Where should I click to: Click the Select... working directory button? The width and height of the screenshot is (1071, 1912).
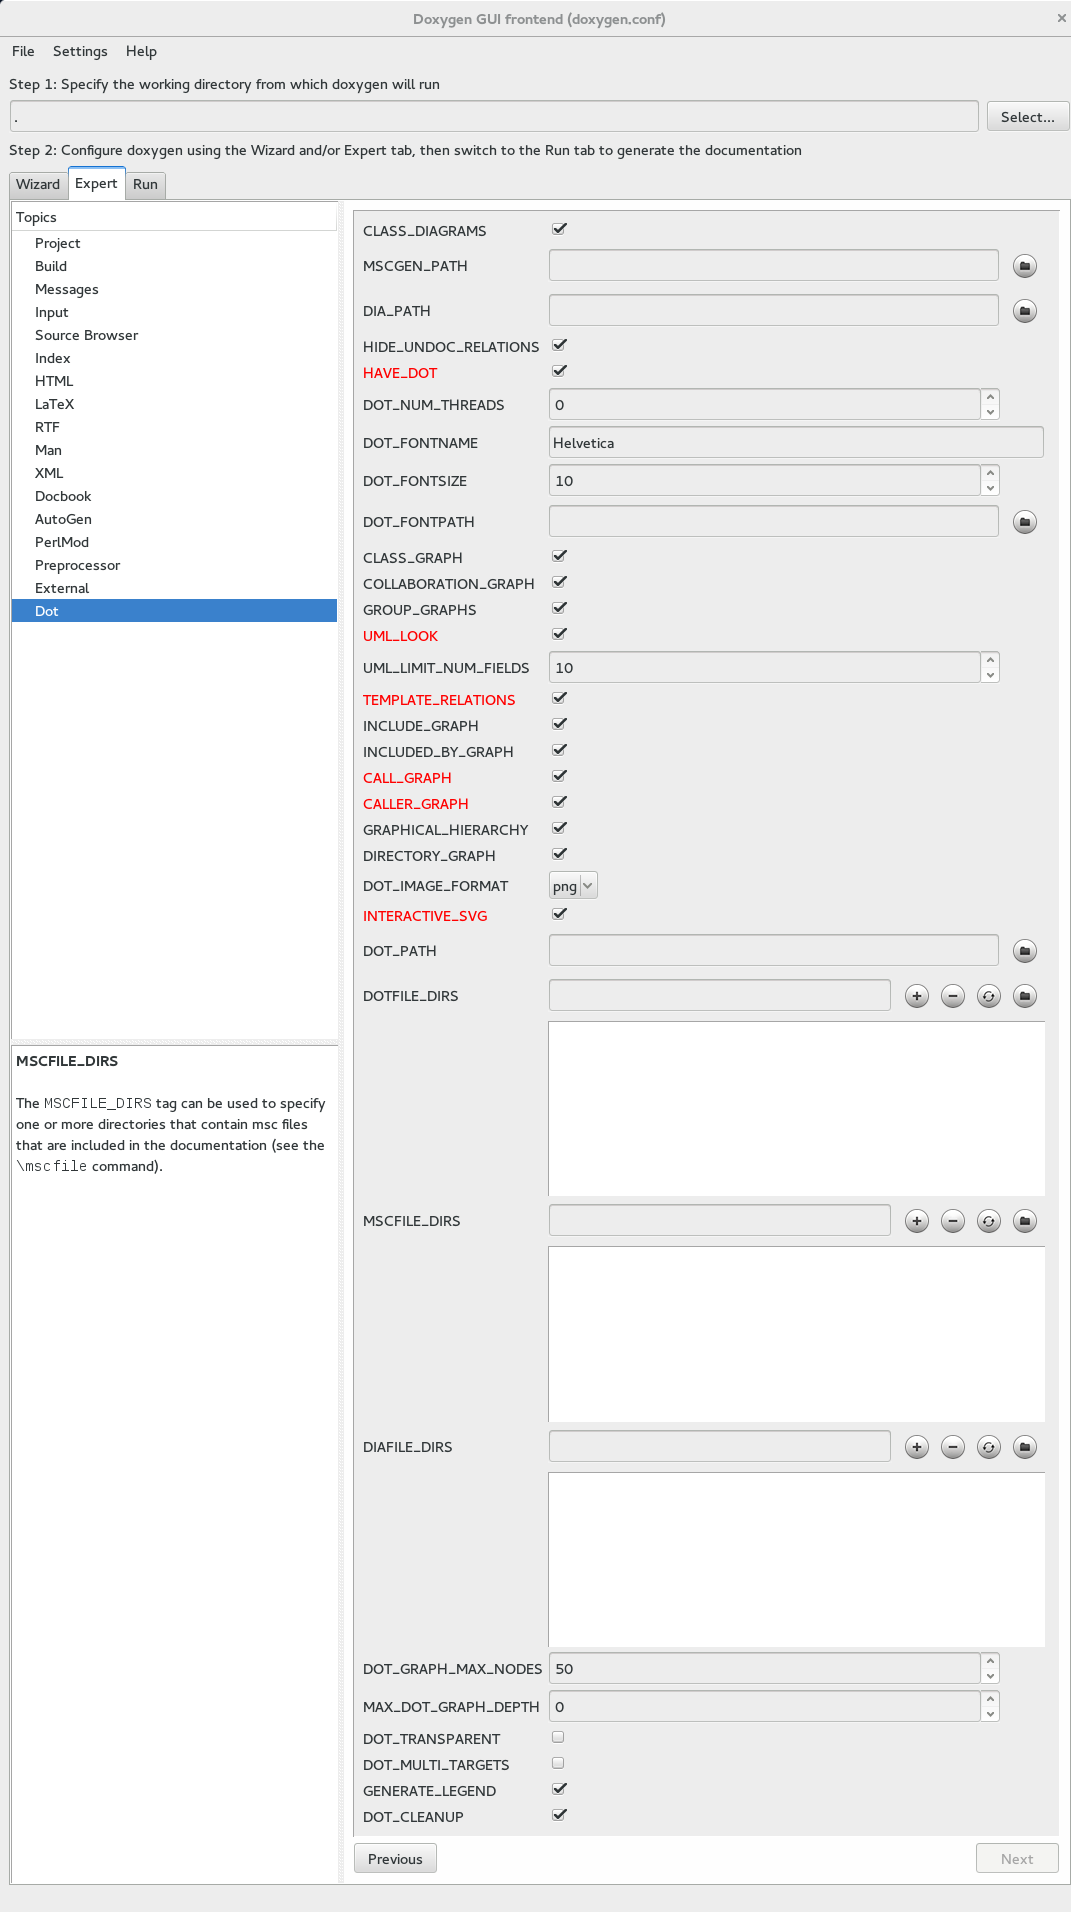pyautogui.click(x=1028, y=117)
